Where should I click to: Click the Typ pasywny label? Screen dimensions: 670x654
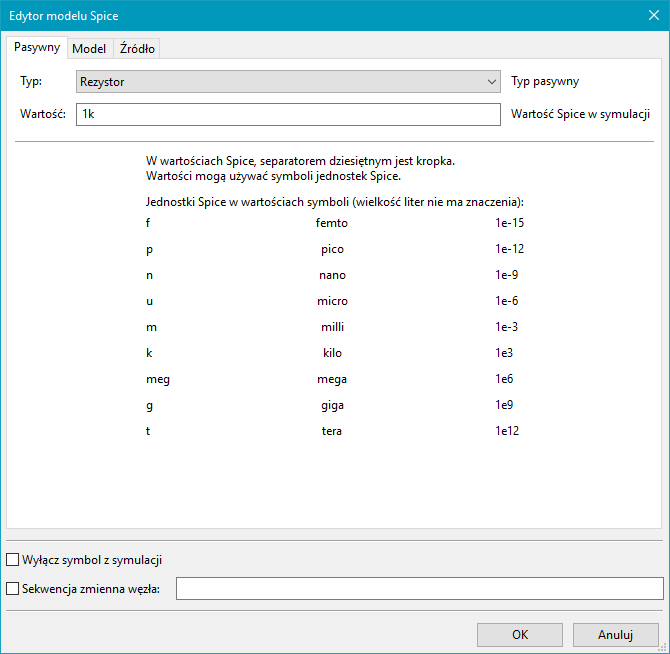point(545,82)
